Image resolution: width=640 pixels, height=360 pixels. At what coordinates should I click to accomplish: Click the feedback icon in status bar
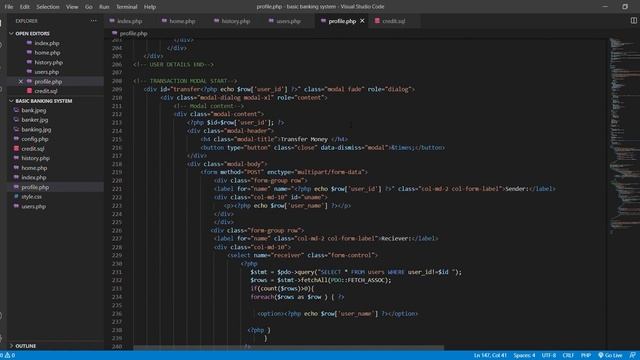pyautogui.click(x=632, y=355)
